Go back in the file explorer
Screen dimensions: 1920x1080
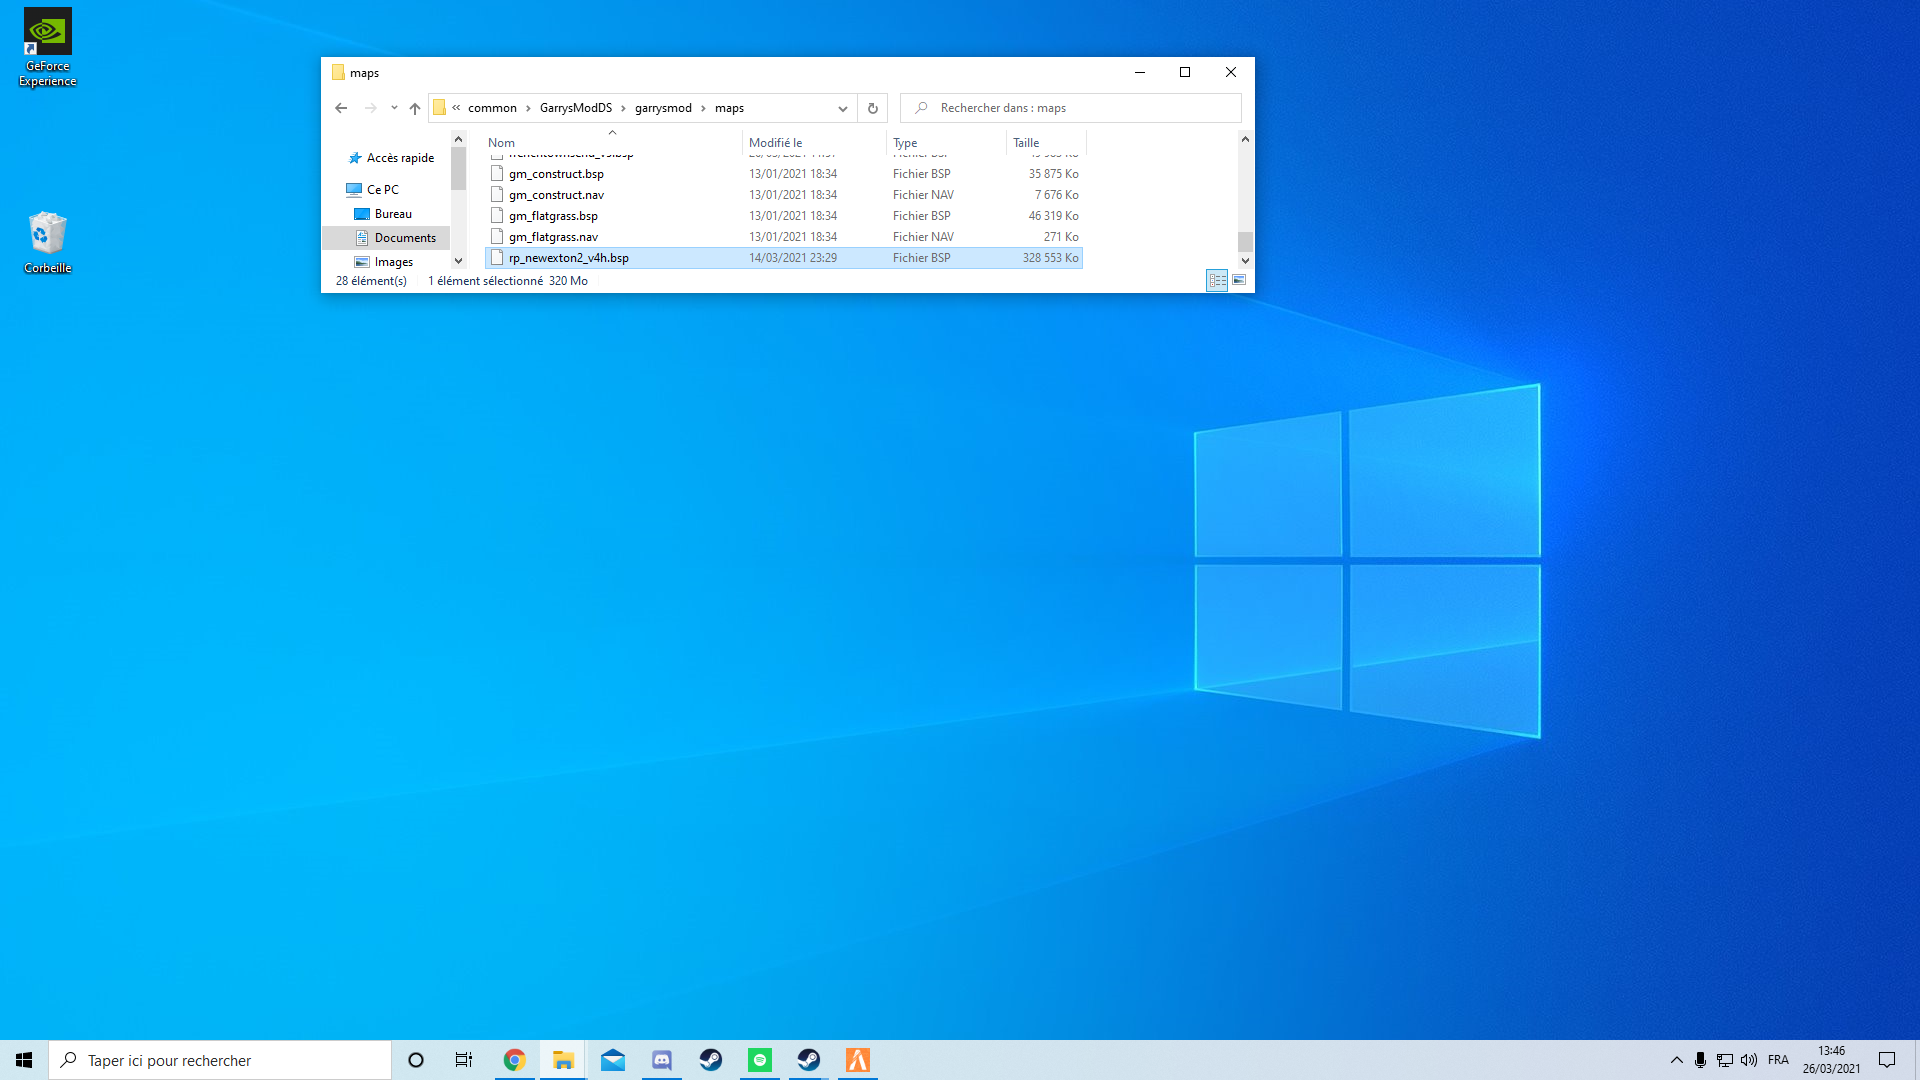341,108
